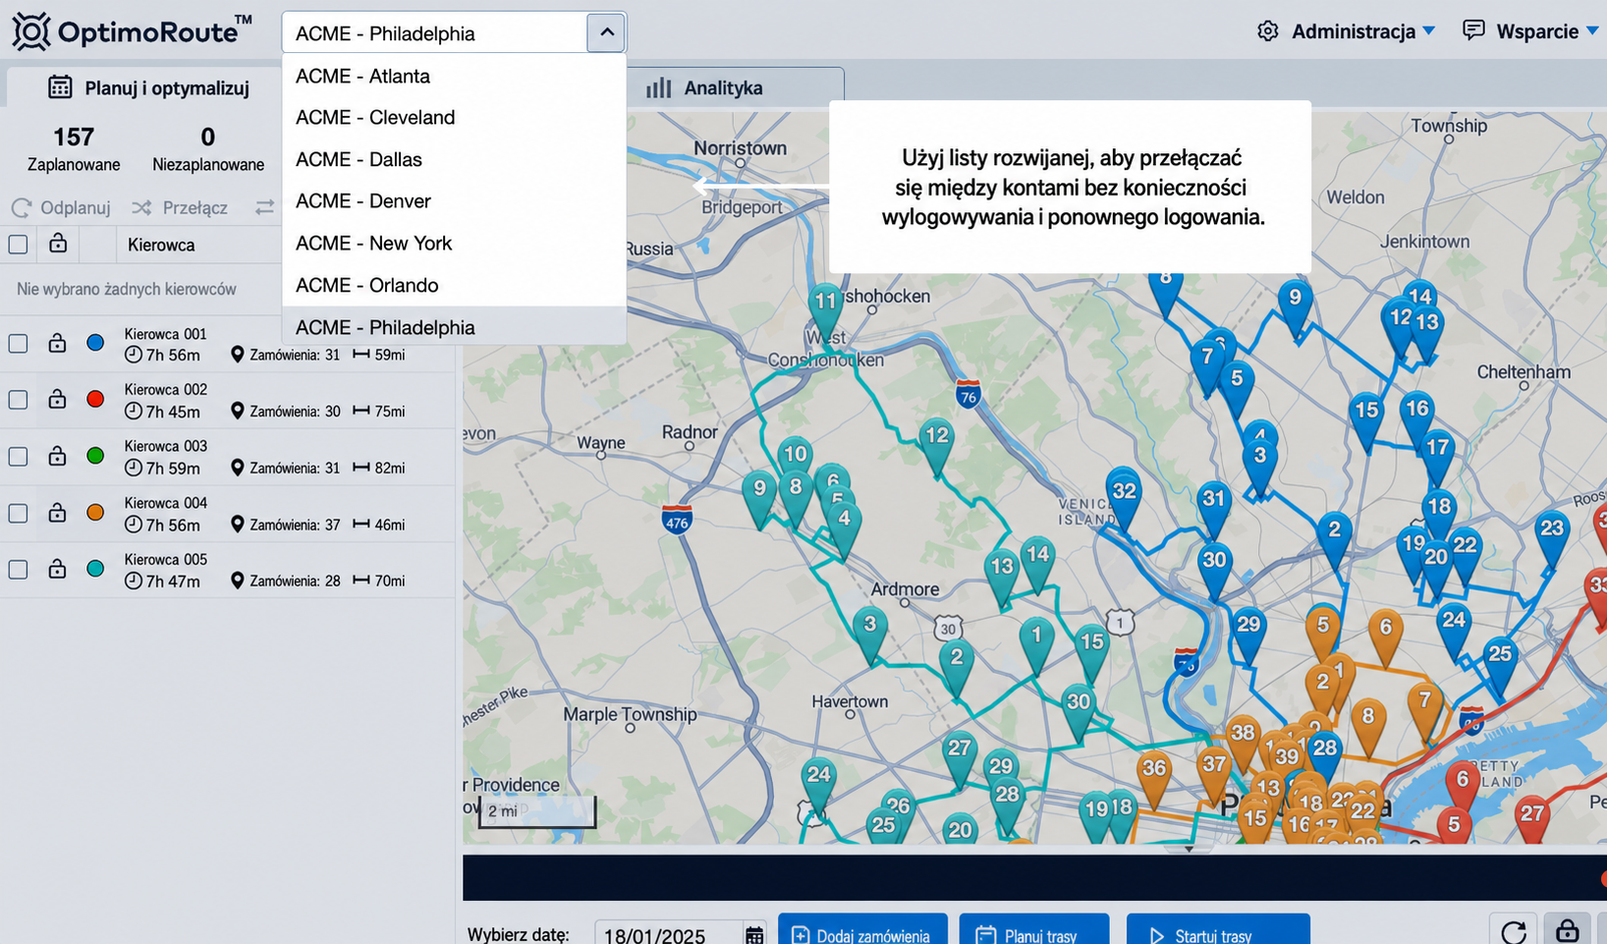Click the 0 Niezaplanowane counter
The width and height of the screenshot is (1607, 944).
pos(208,148)
